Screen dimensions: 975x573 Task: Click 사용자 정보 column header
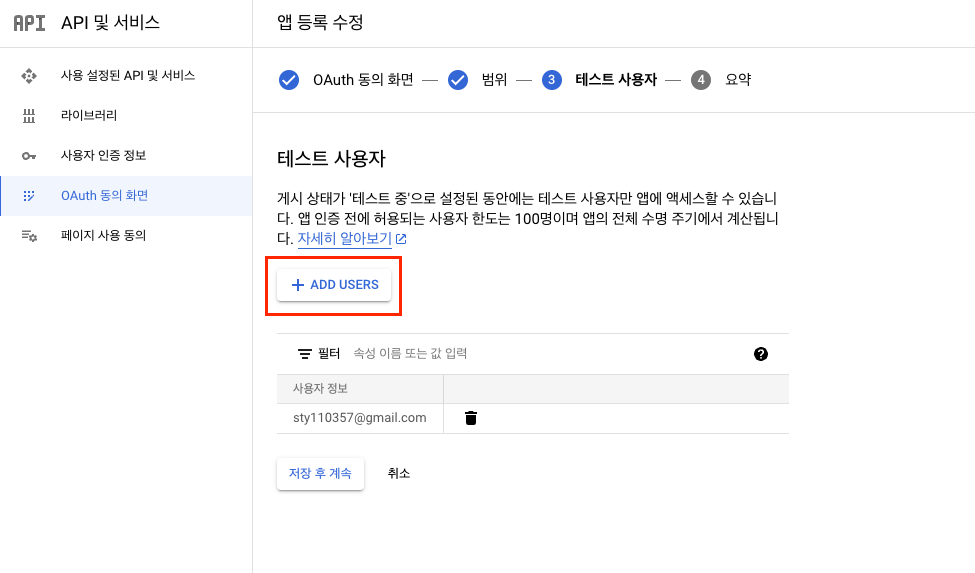pos(360,389)
